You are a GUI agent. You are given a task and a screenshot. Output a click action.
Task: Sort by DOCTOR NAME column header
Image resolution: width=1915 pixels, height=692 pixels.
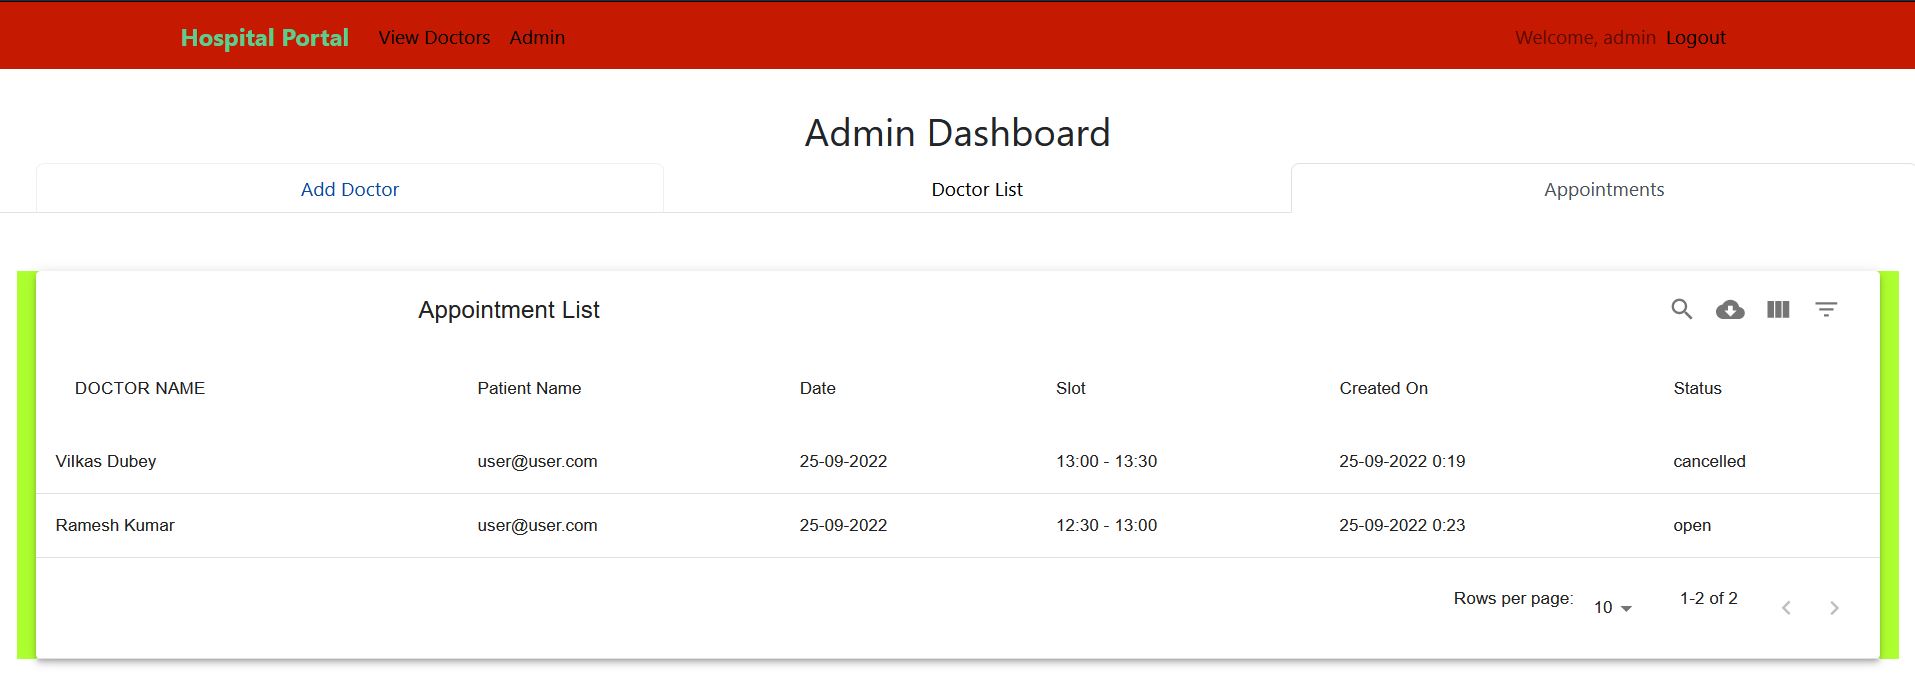point(140,388)
